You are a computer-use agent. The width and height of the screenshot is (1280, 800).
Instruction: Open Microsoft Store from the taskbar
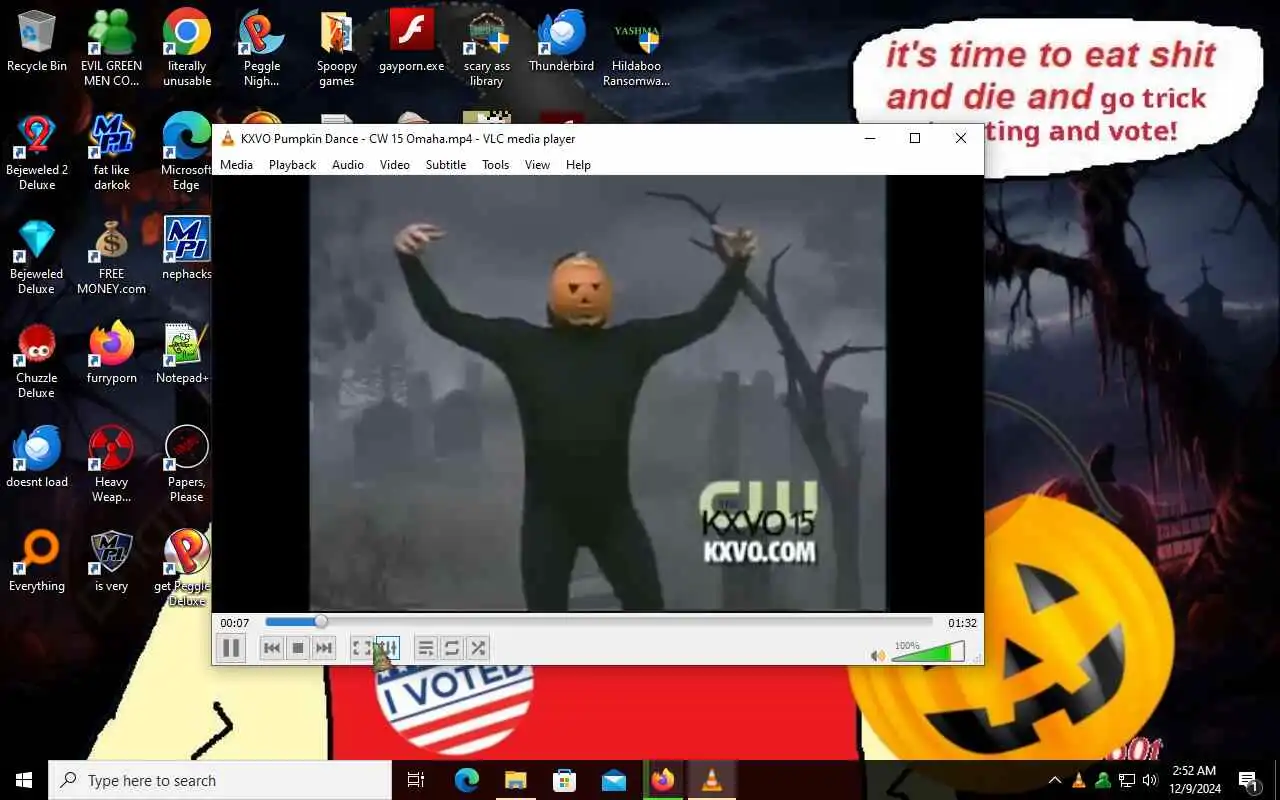(564, 780)
